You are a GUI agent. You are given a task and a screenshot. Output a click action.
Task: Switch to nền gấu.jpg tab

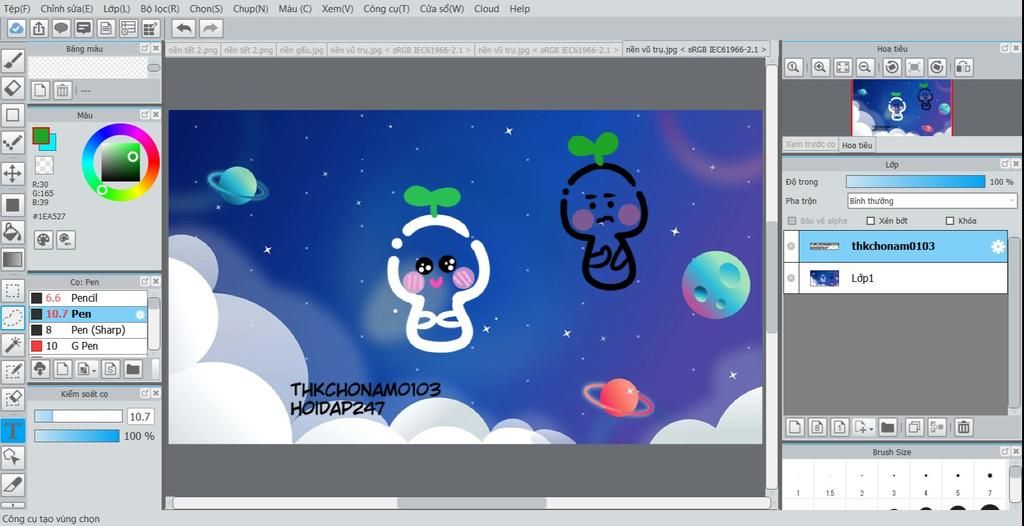[x=300, y=50]
